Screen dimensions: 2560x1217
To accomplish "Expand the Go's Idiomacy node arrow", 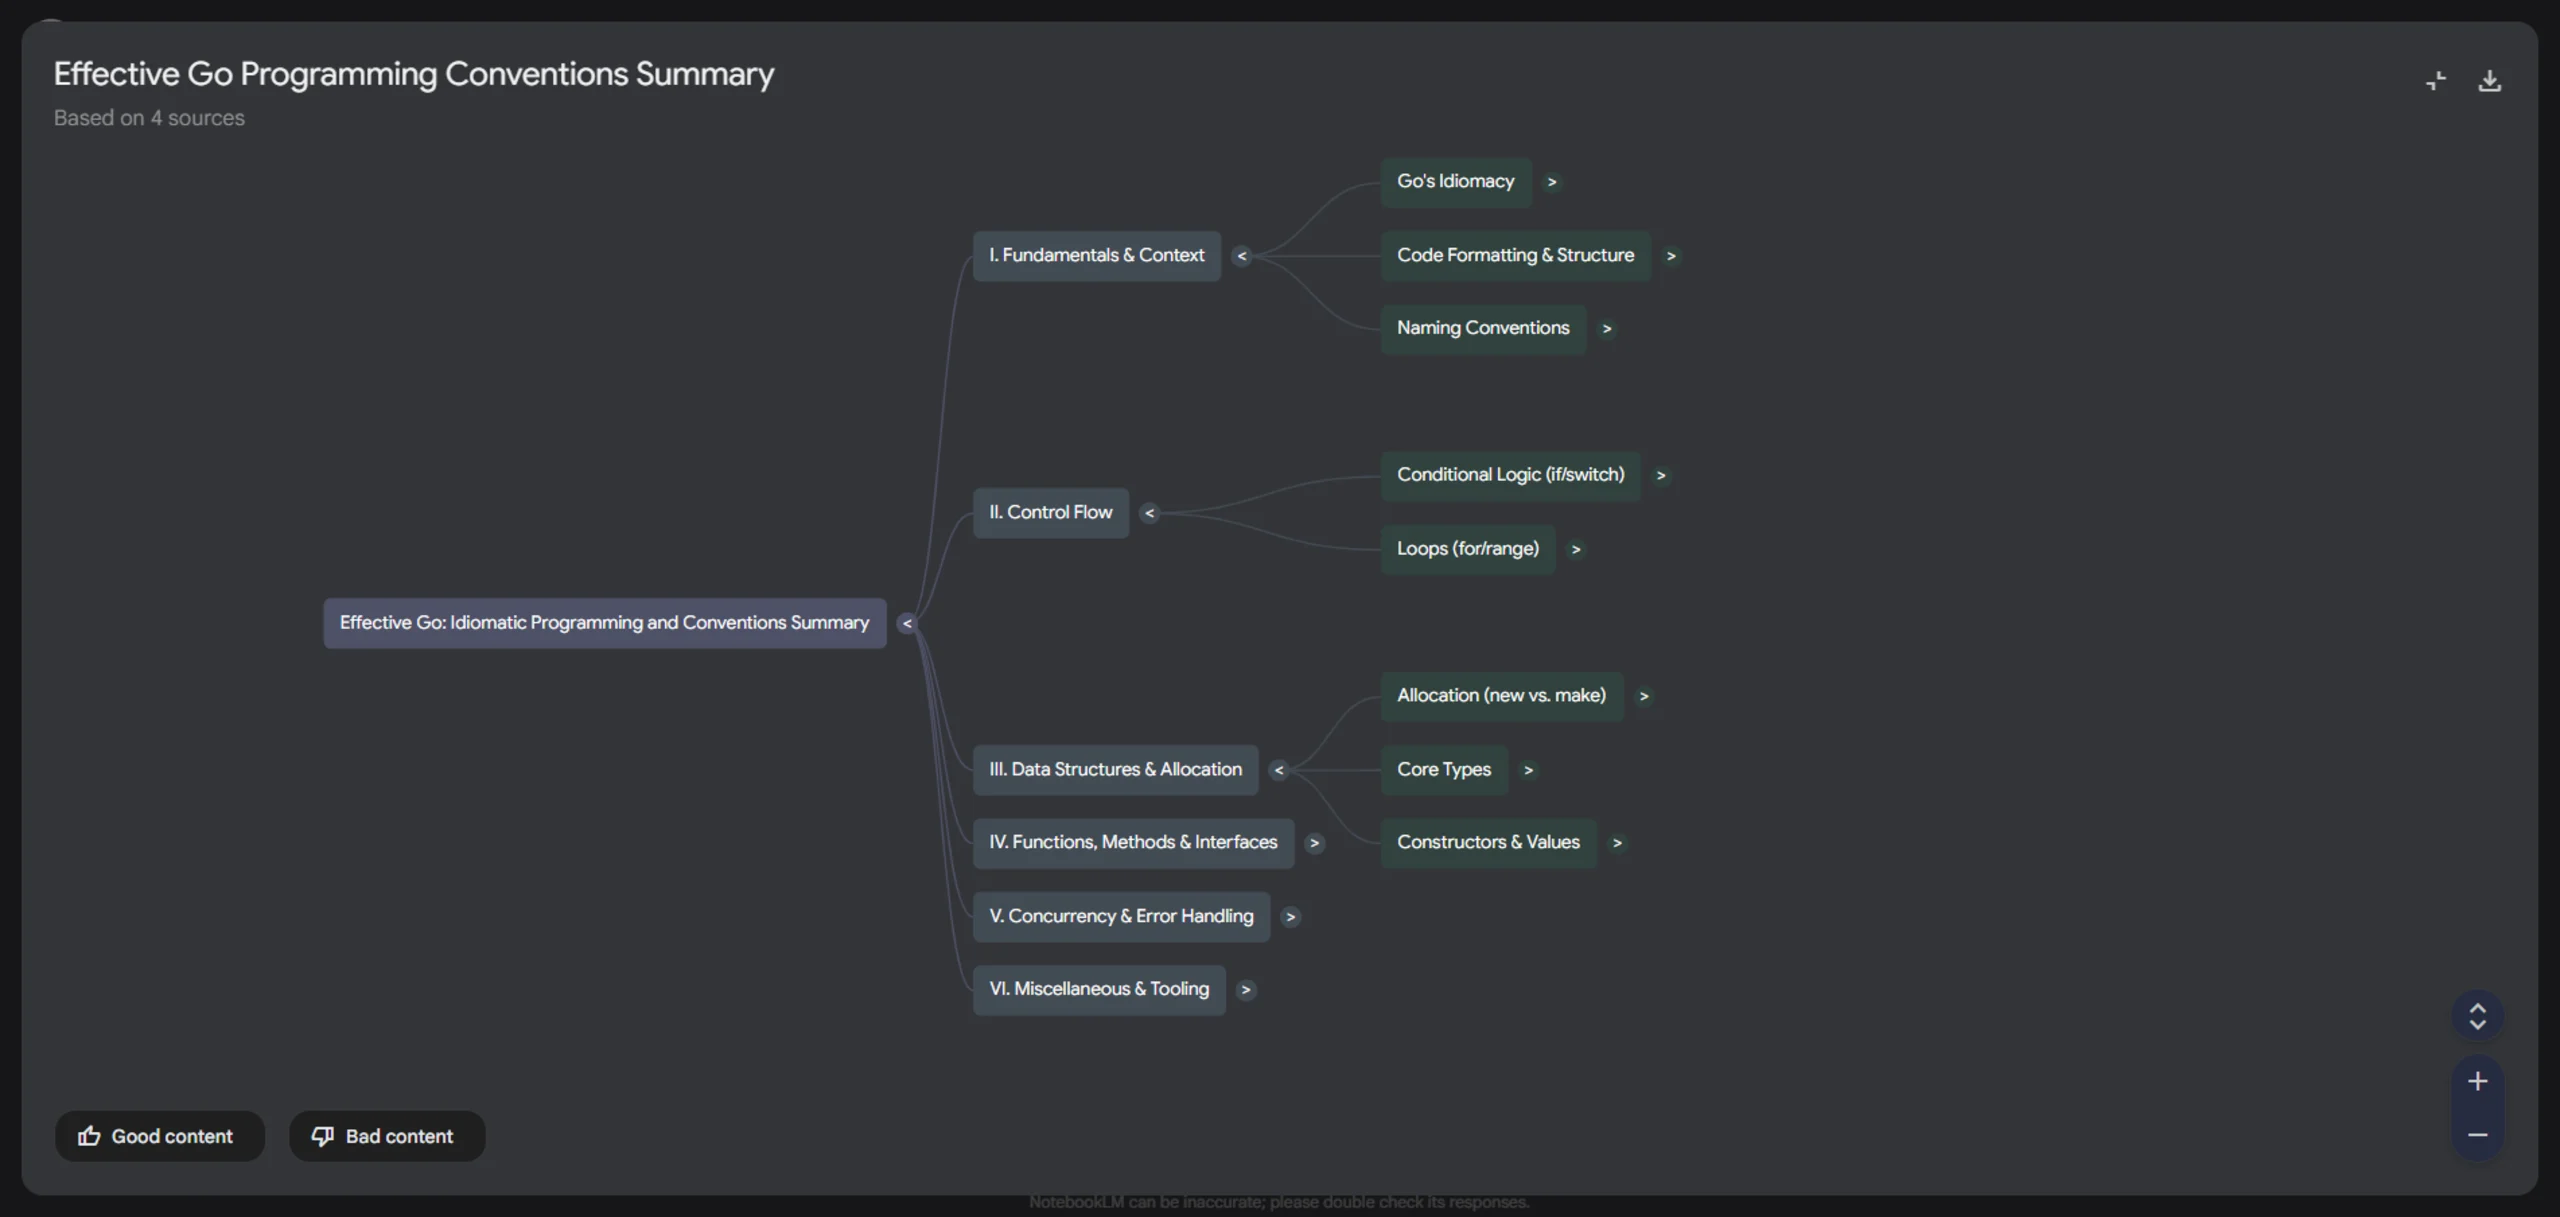I will (1551, 182).
